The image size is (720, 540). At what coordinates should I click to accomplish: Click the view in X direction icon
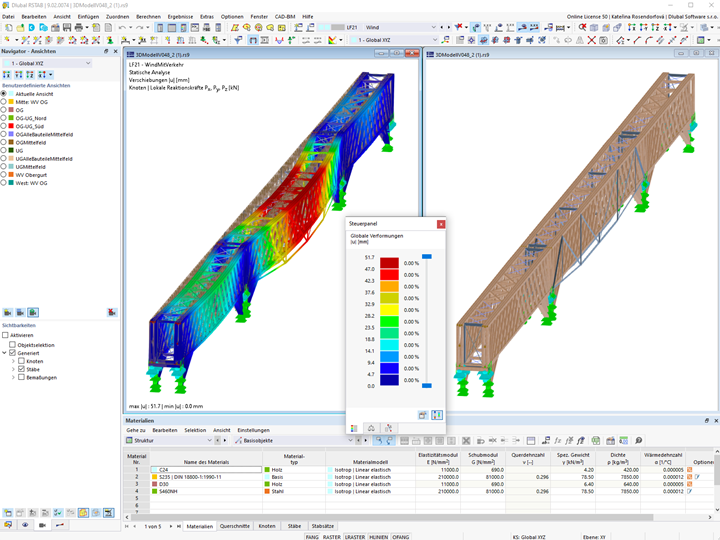[632, 28]
